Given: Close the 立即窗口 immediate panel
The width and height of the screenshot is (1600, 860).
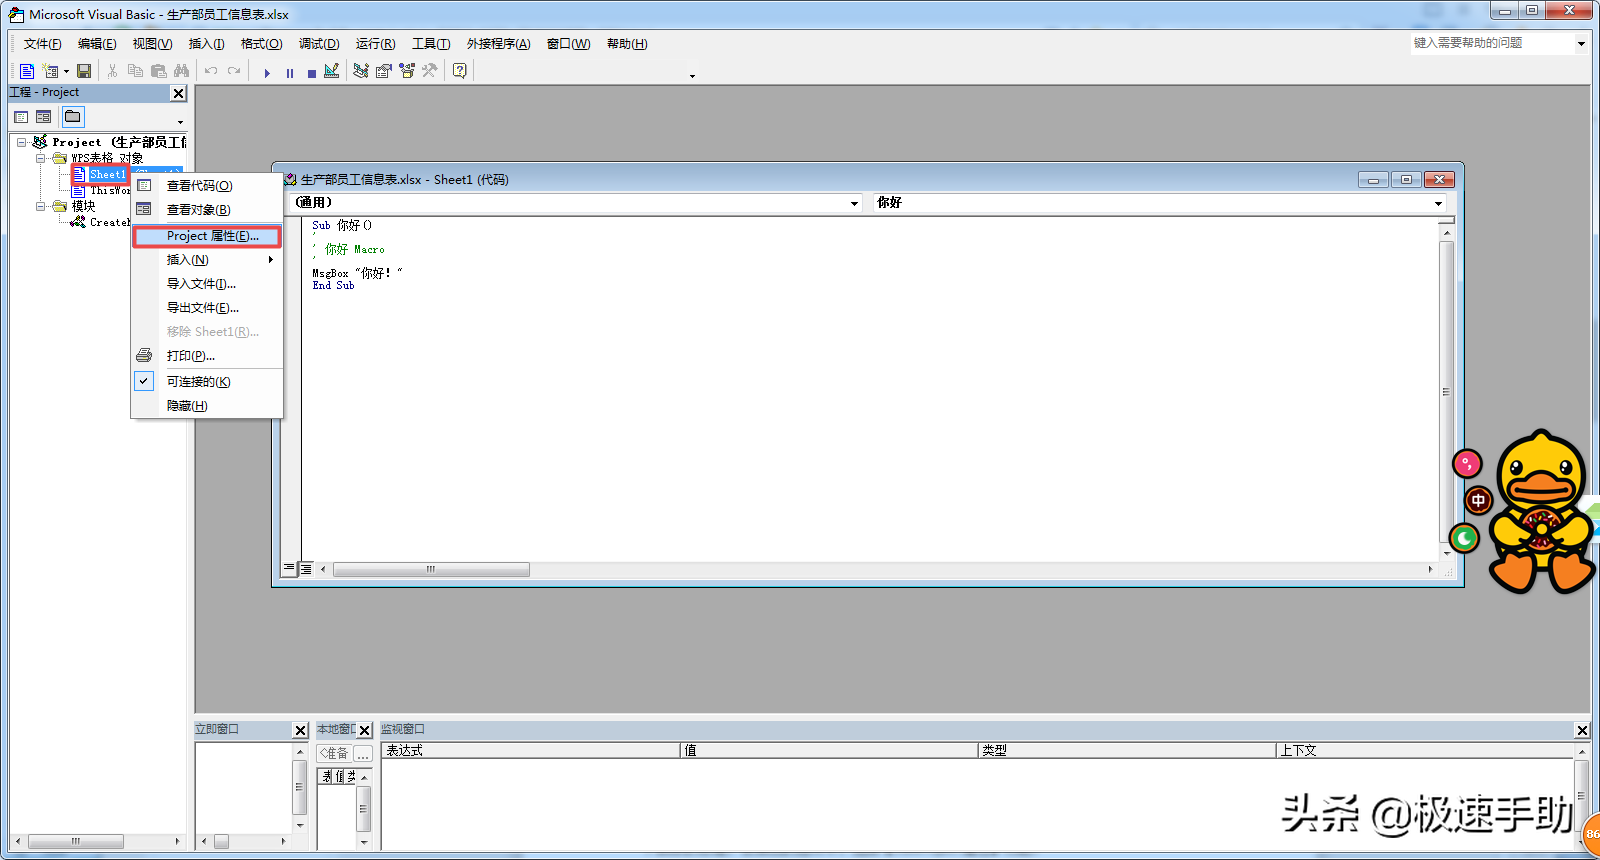Looking at the screenshot, I should [300, 730].
